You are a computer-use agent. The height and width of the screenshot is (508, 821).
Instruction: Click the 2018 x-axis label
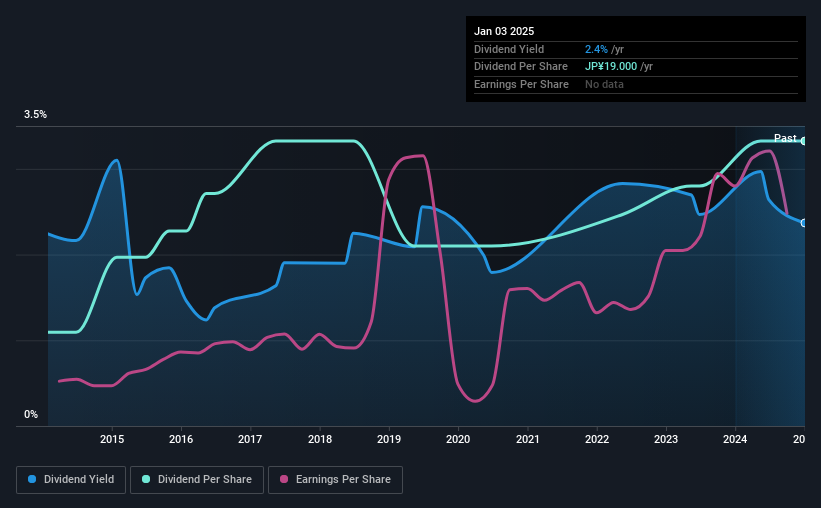(x=320, y=439)
